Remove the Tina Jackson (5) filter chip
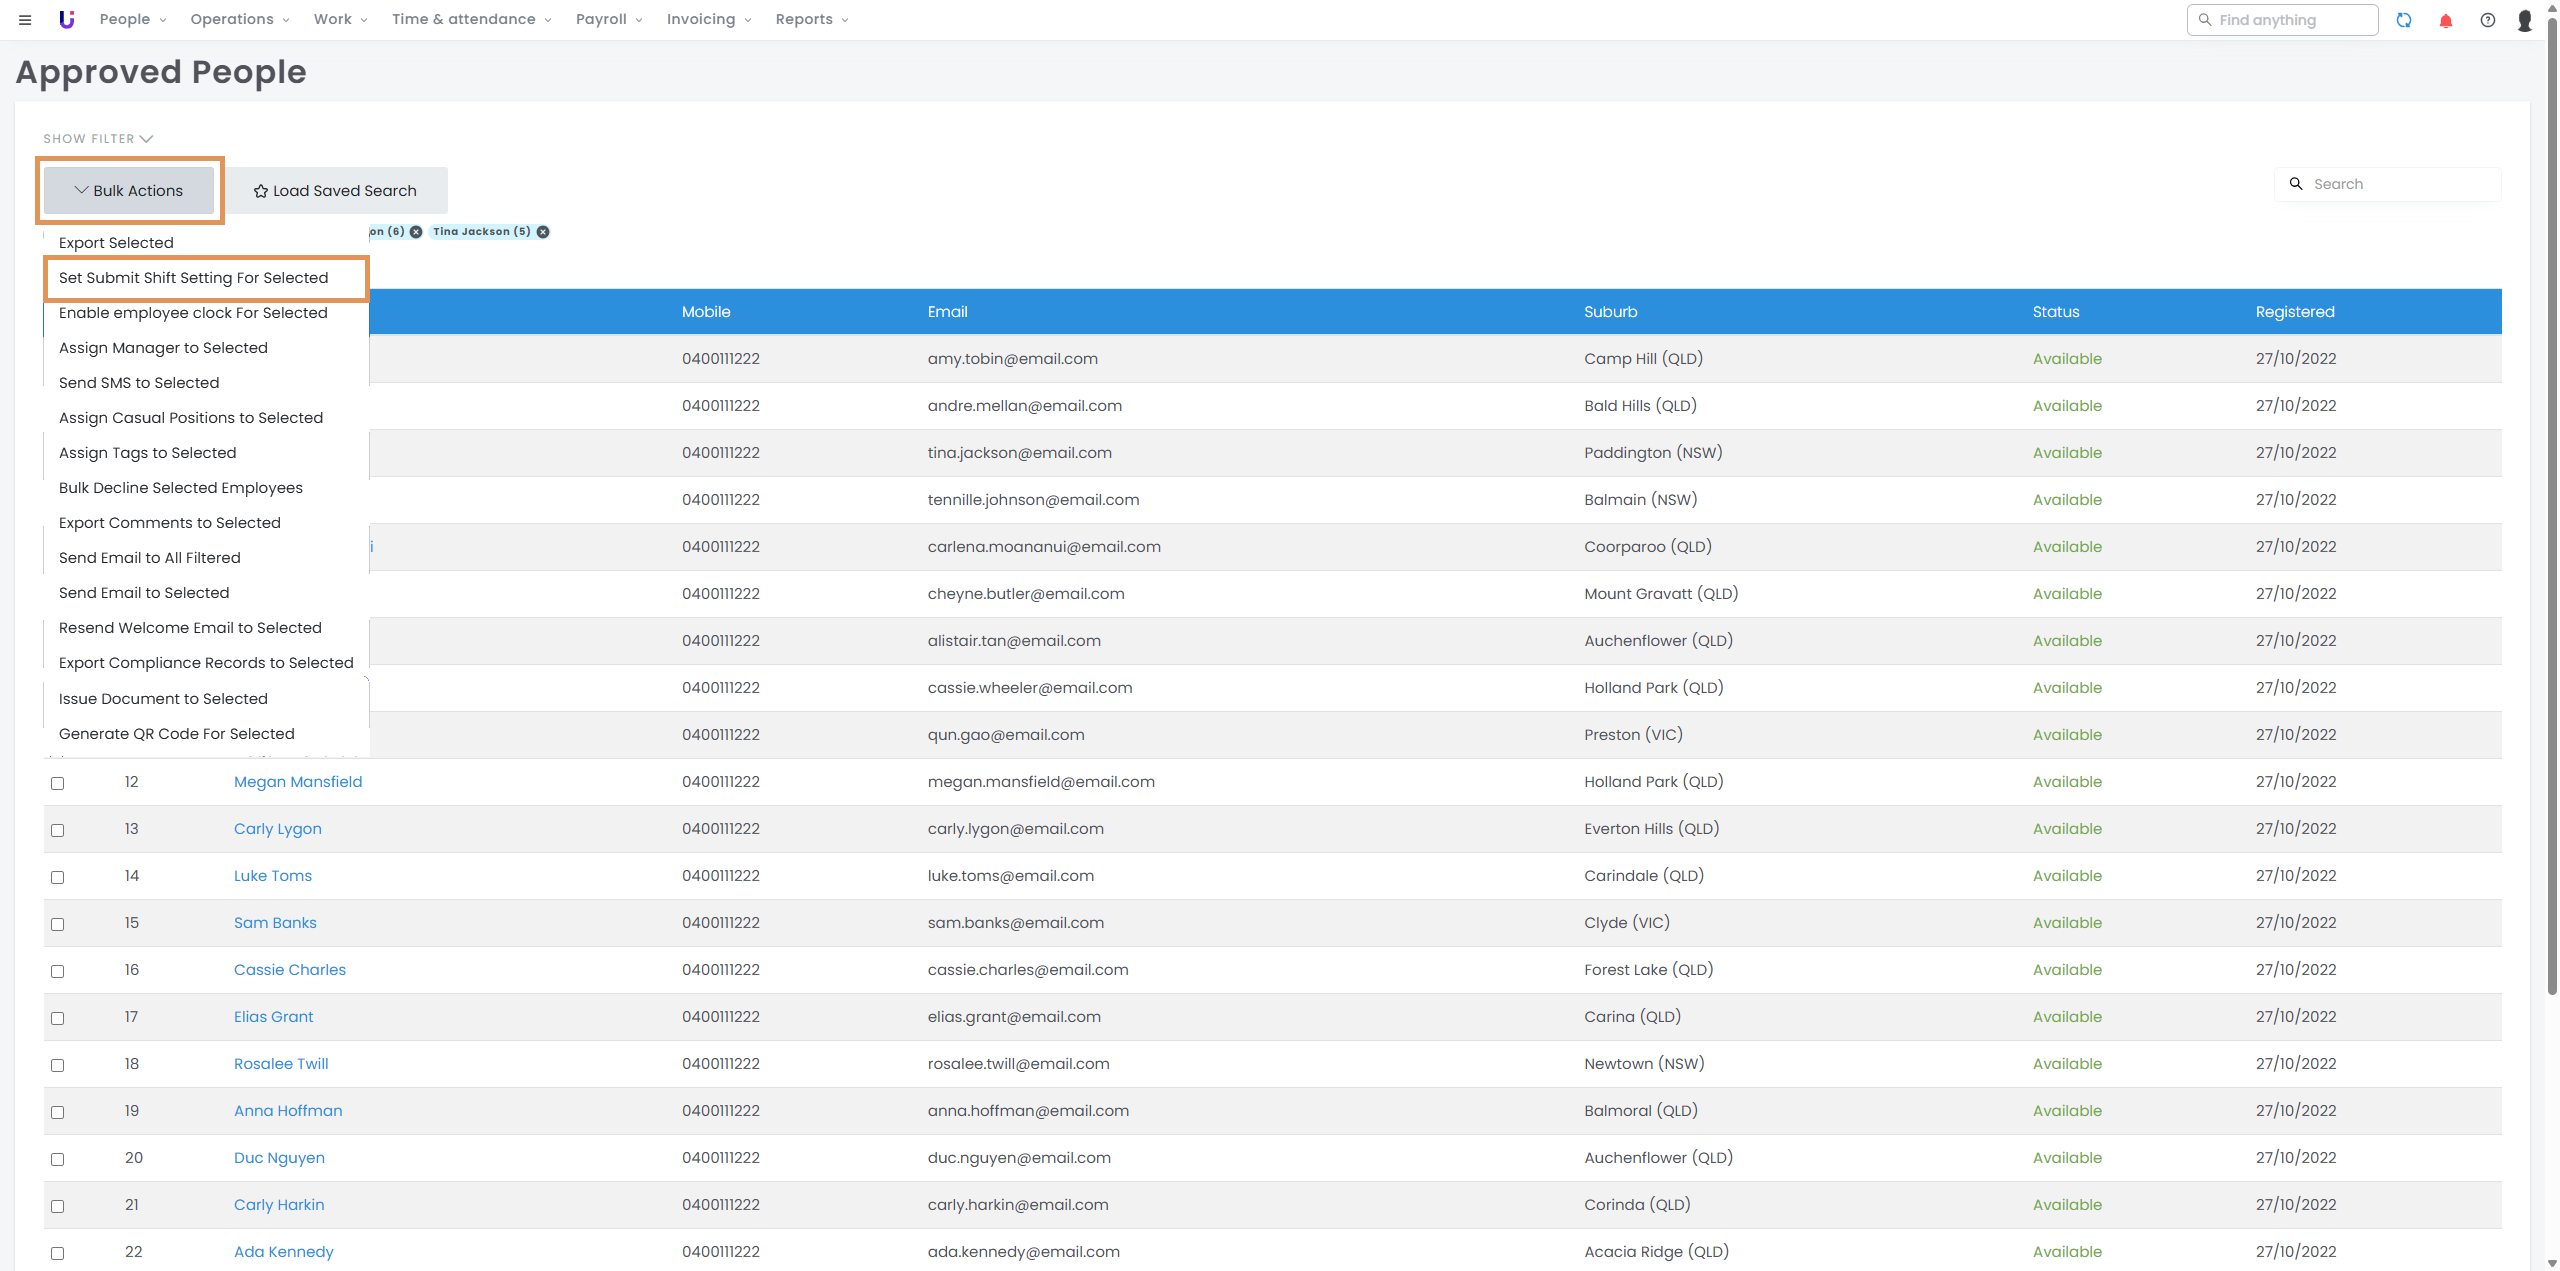 tap(543, 232)
